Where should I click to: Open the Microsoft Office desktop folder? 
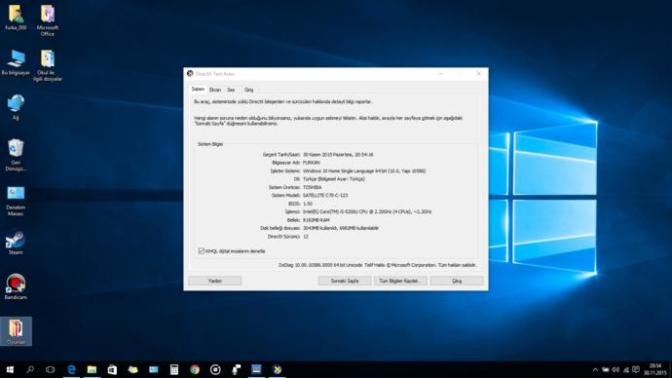pyautogui.click(x=48, y=20)
